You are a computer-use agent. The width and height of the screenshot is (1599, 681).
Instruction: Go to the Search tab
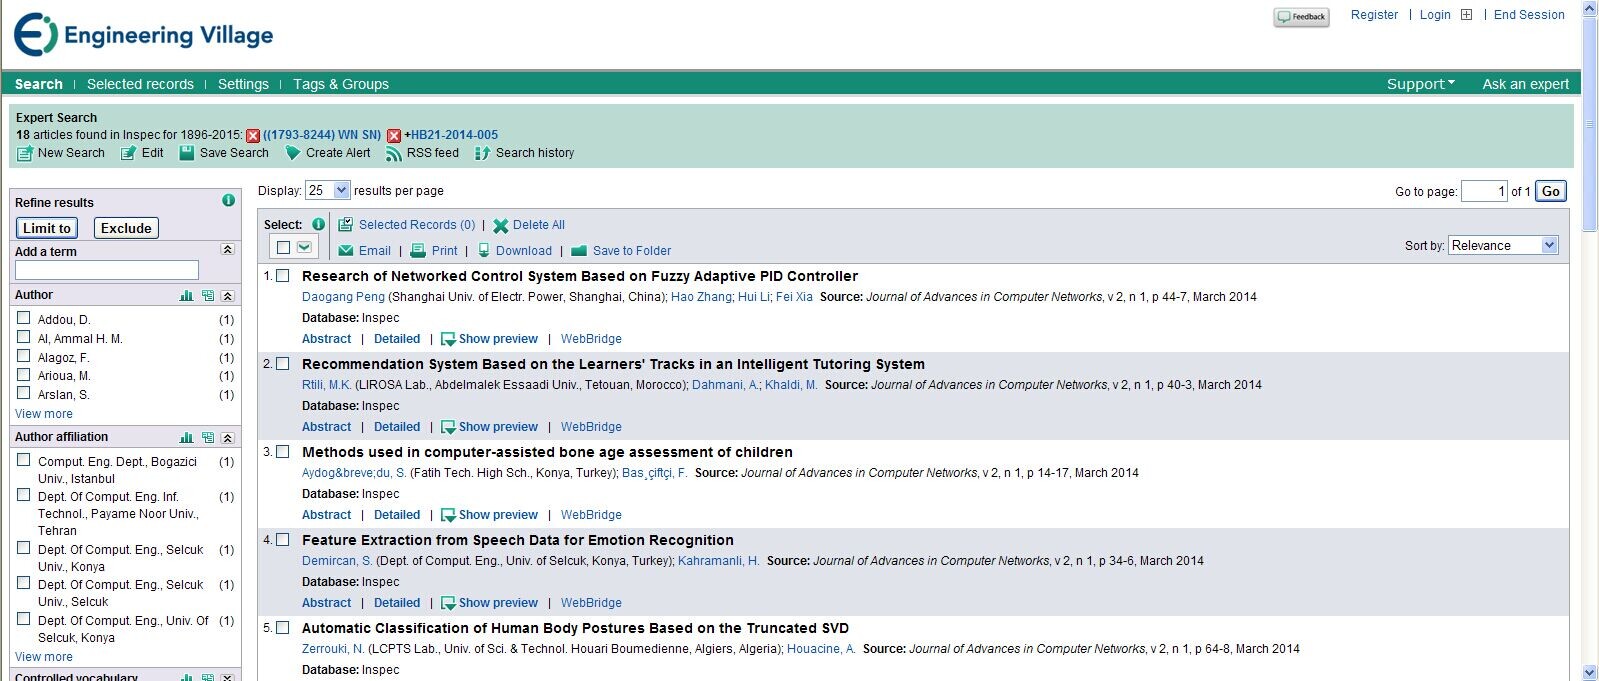coord(39,84)
